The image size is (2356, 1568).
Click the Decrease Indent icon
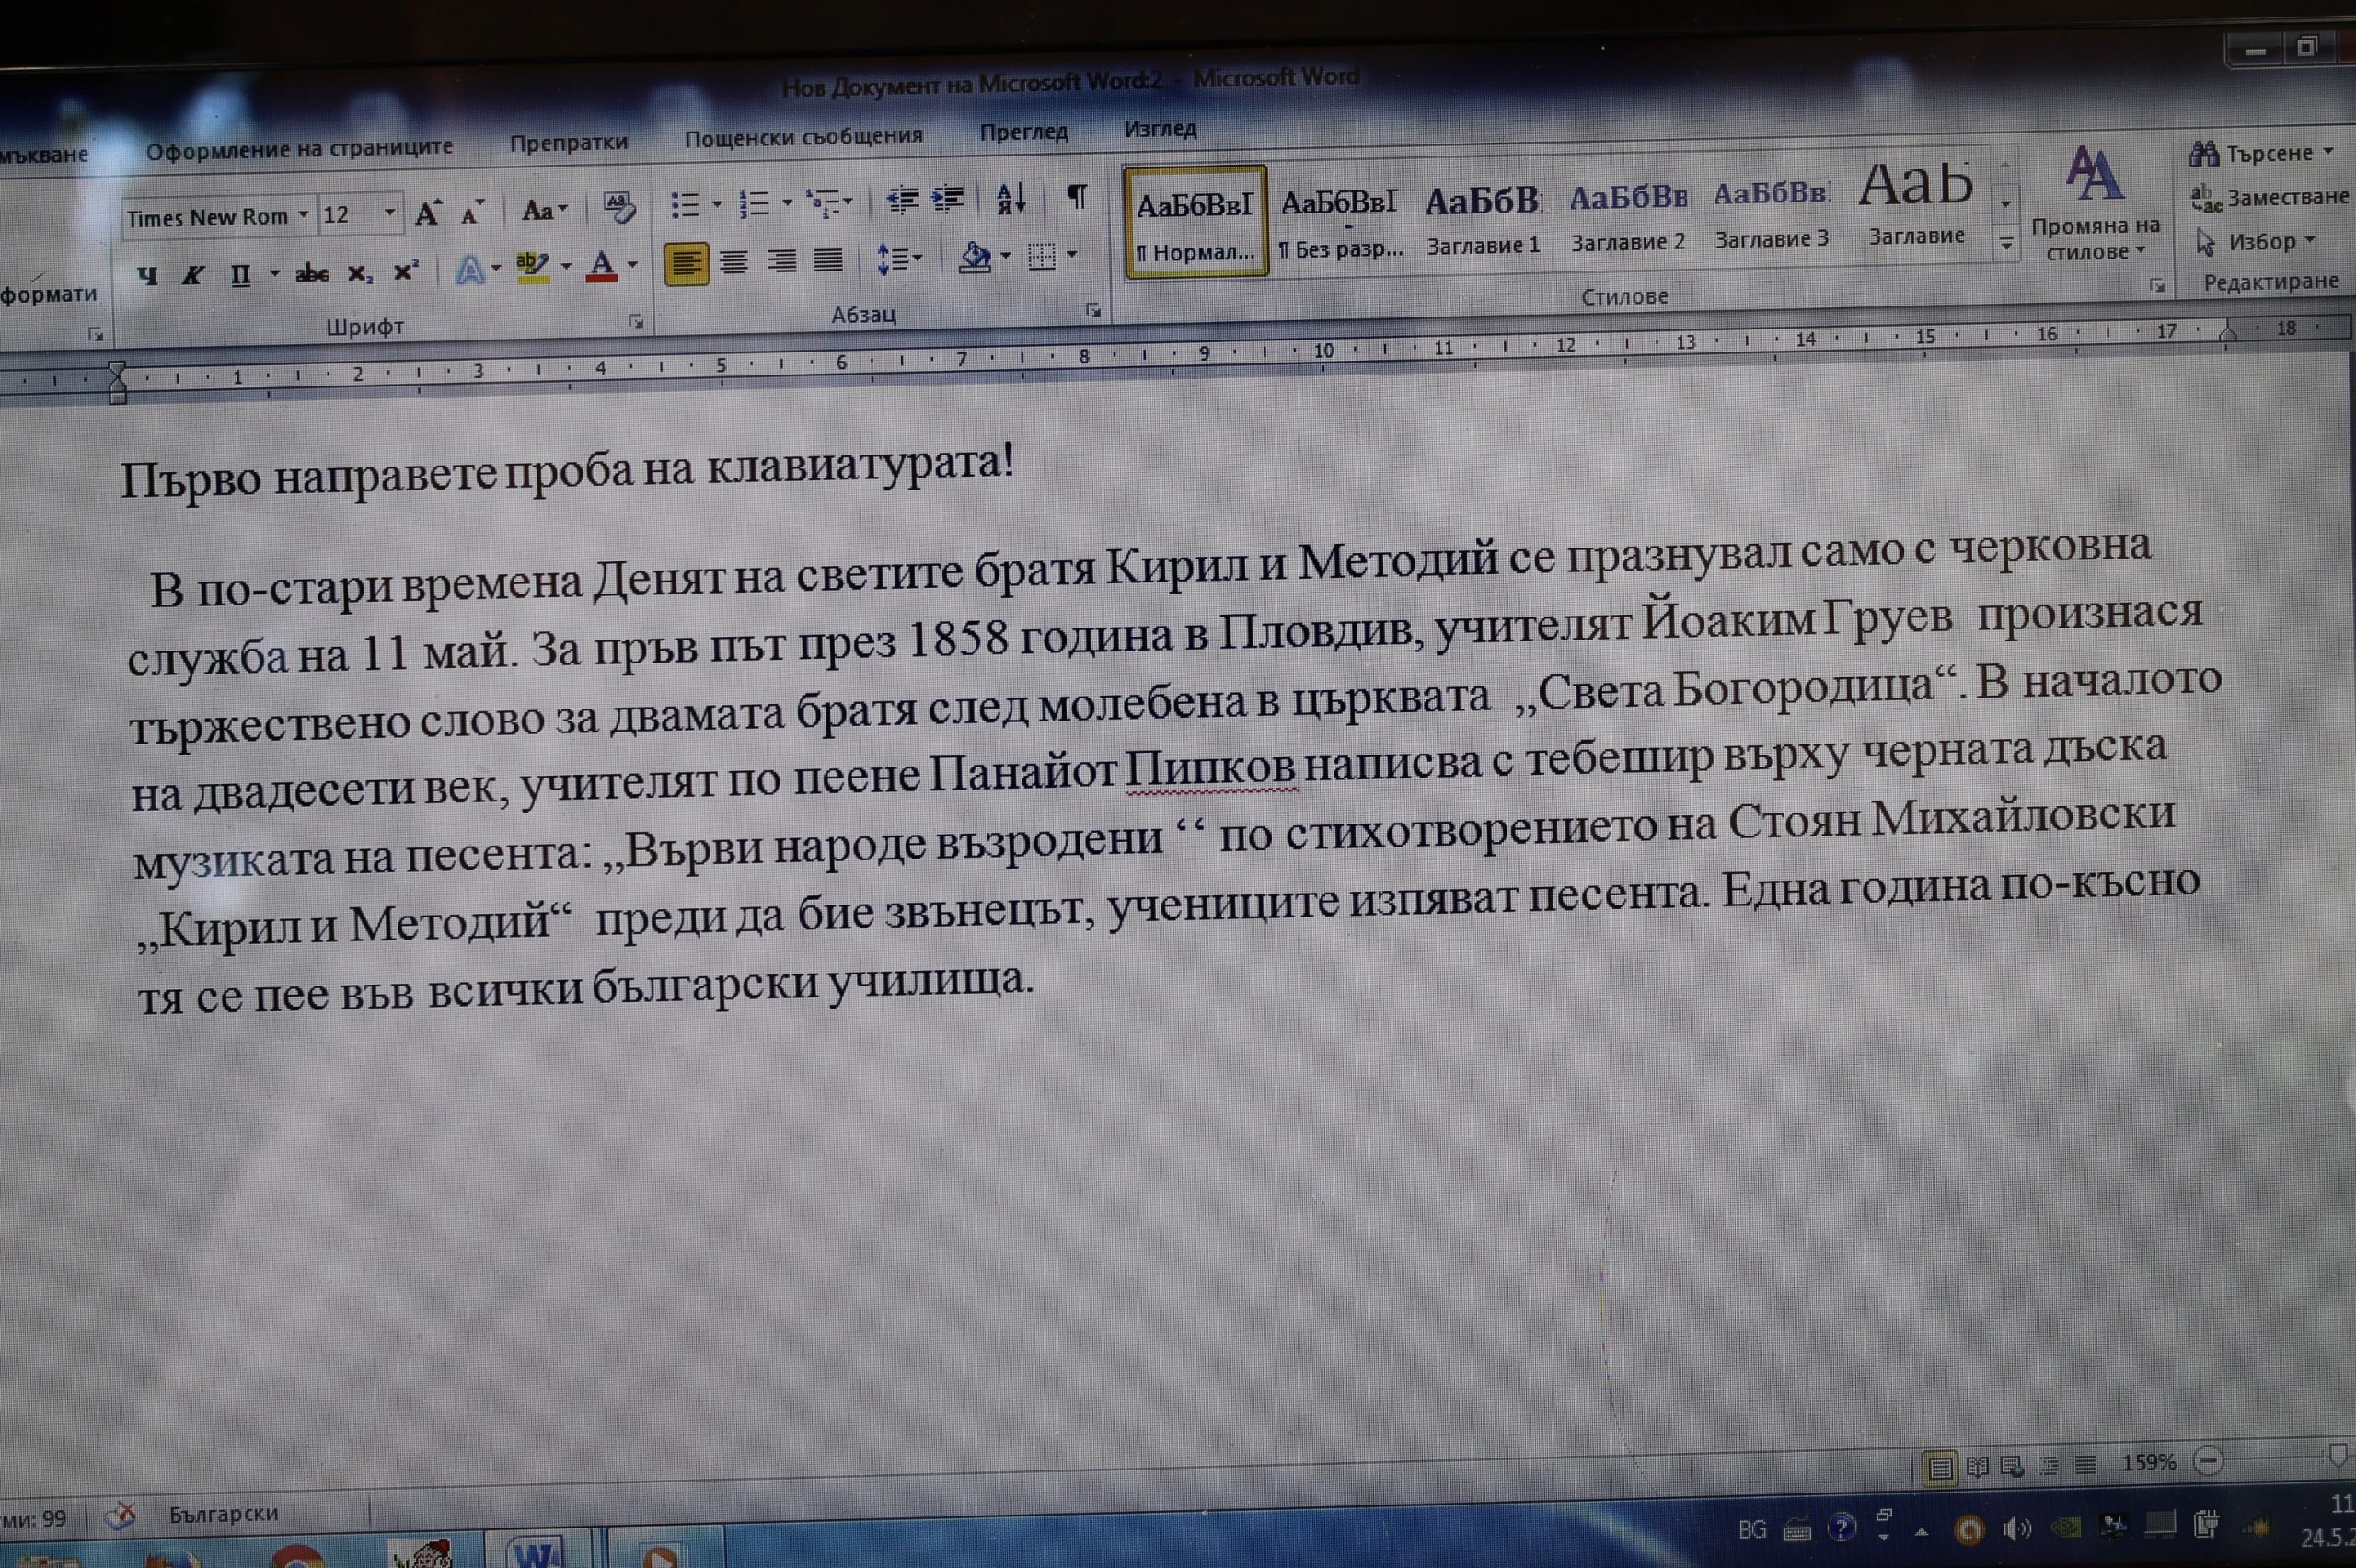click(902, 200)
